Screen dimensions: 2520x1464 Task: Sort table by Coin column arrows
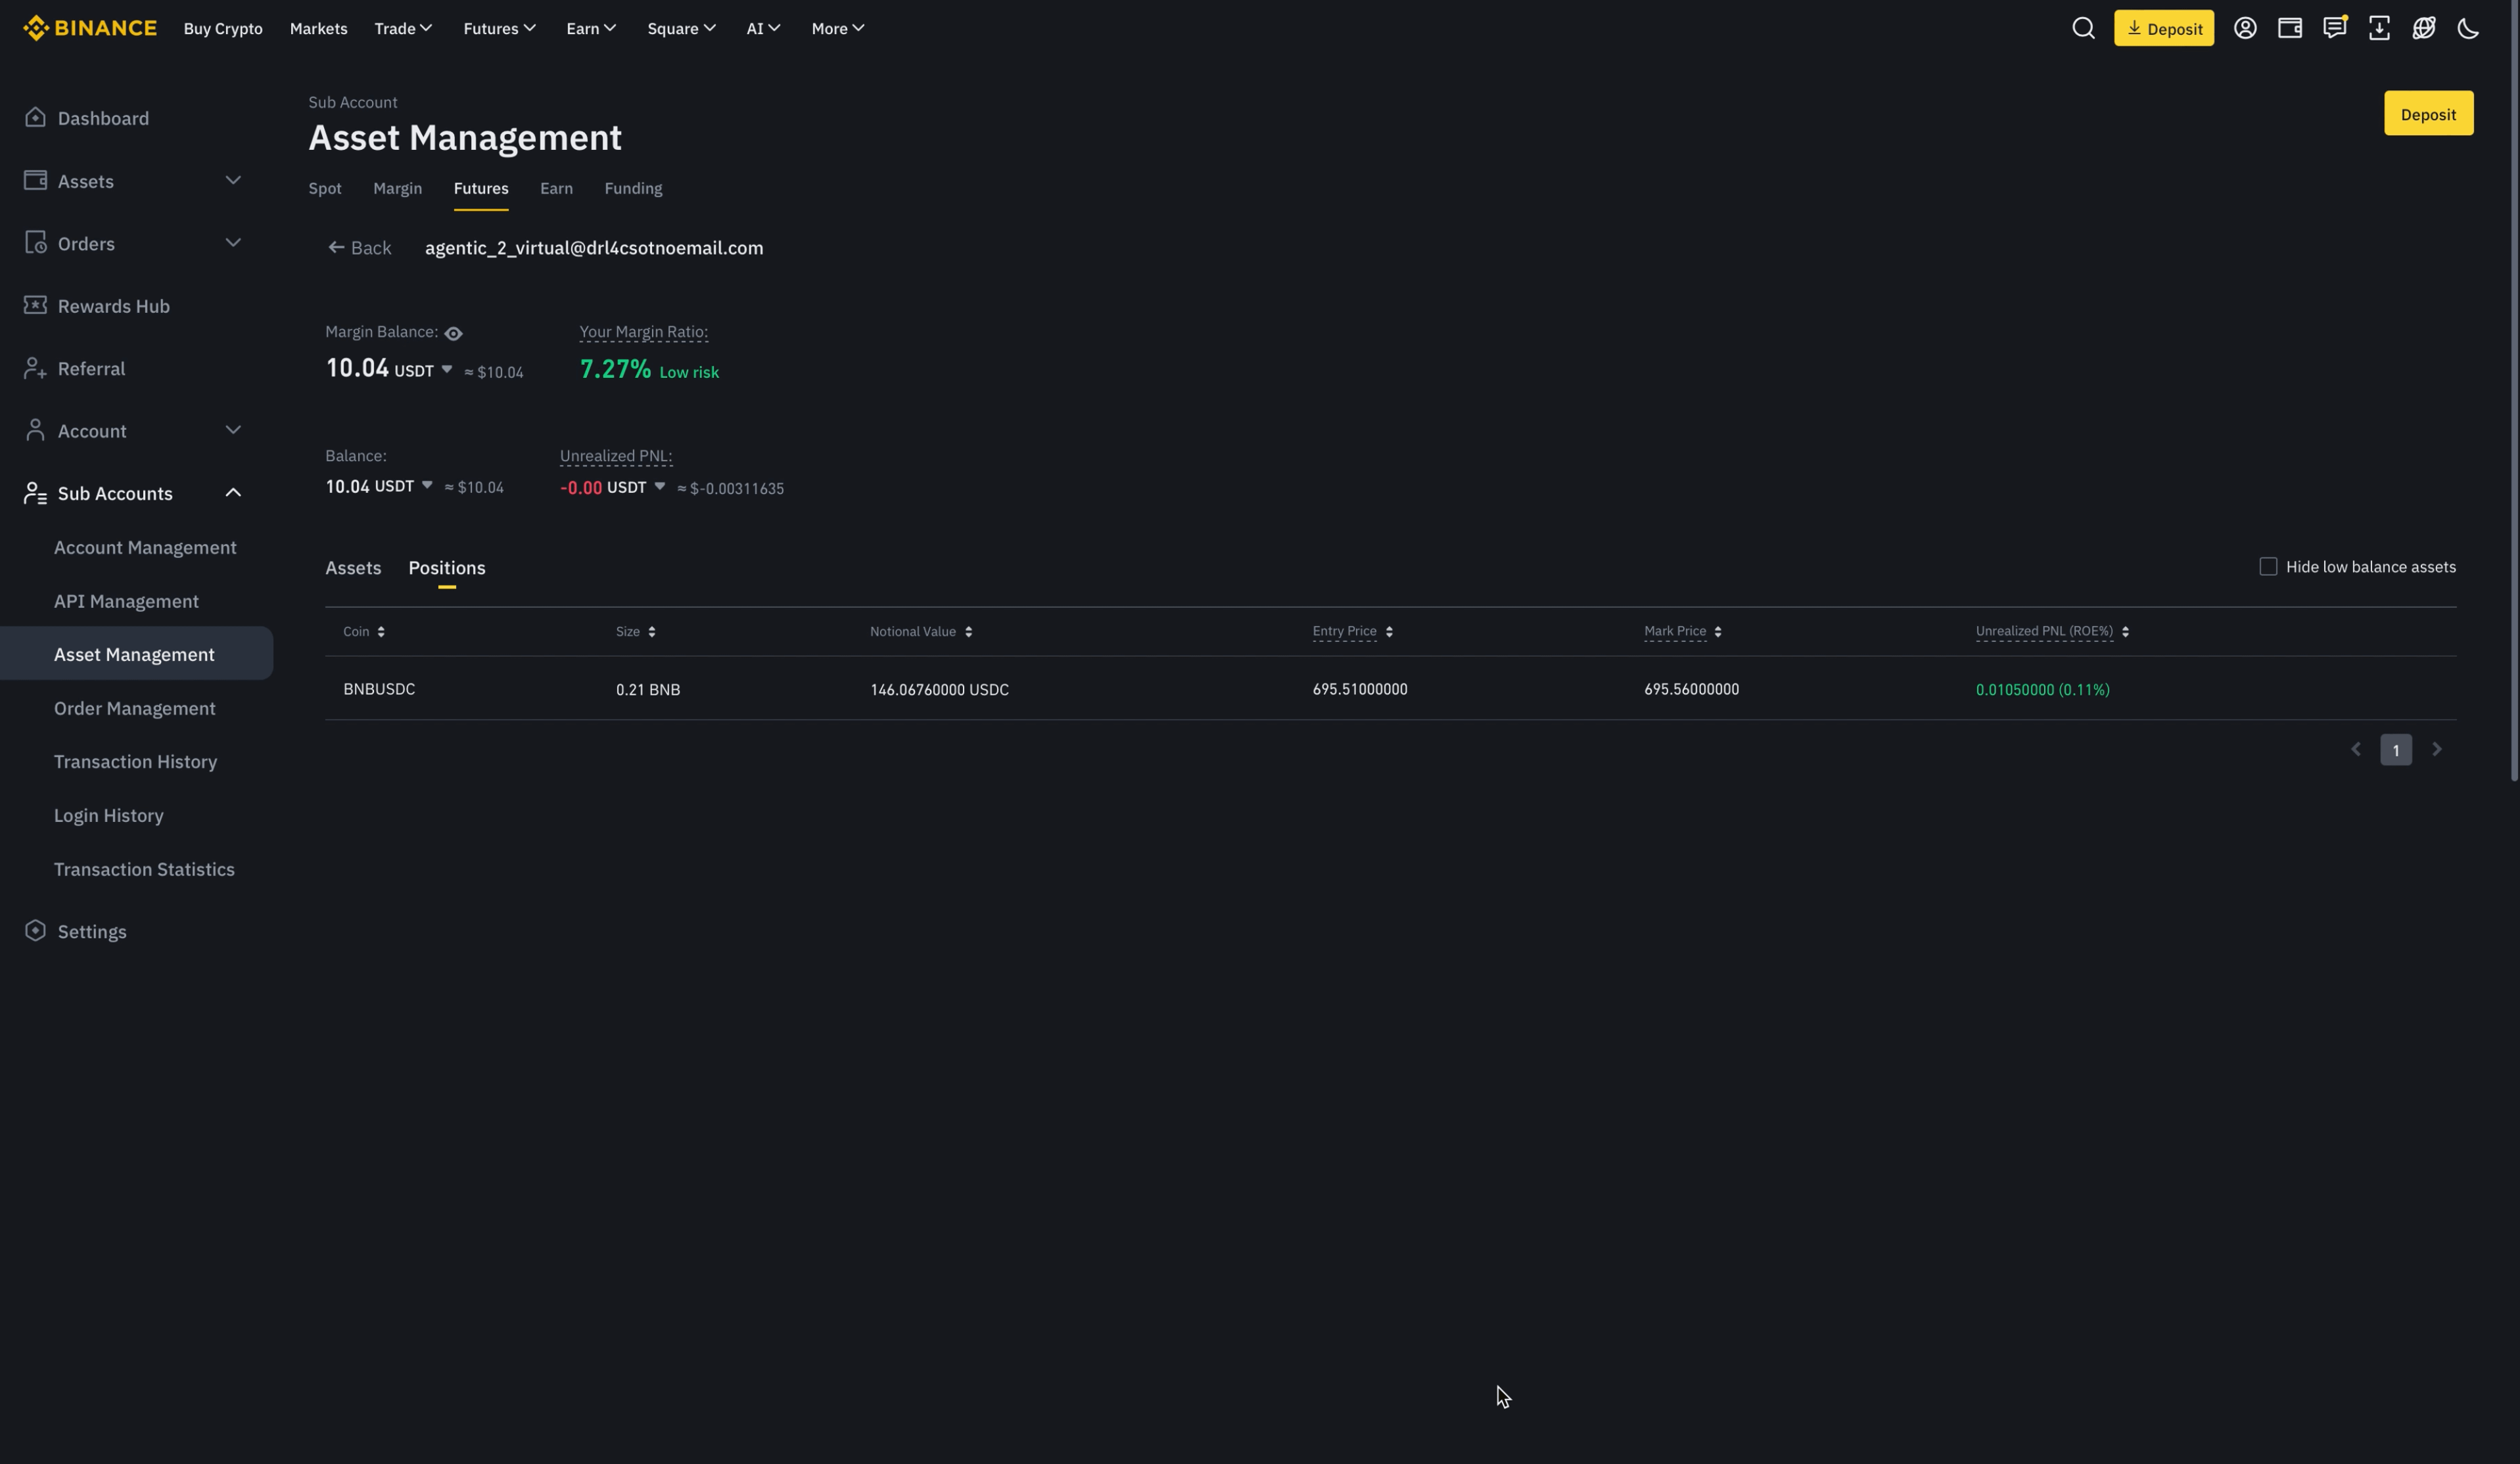(381, 632)
